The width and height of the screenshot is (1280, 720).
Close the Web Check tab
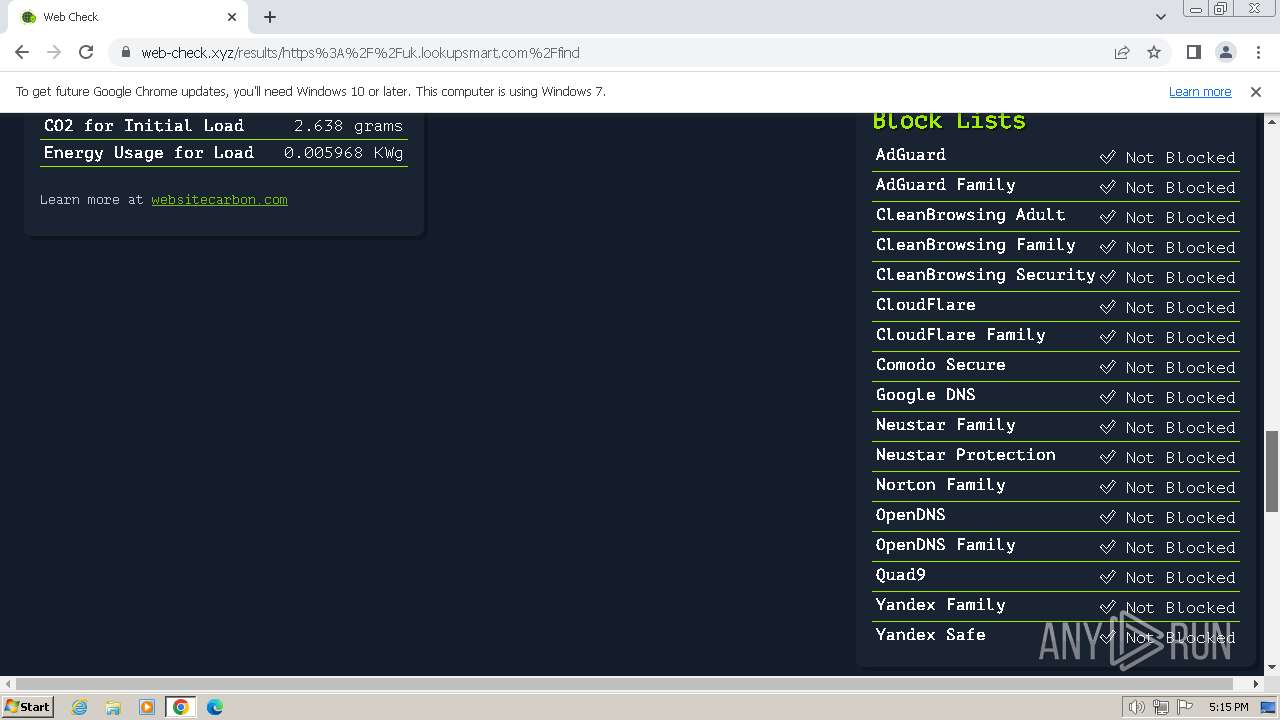click(x=232, y=17)
